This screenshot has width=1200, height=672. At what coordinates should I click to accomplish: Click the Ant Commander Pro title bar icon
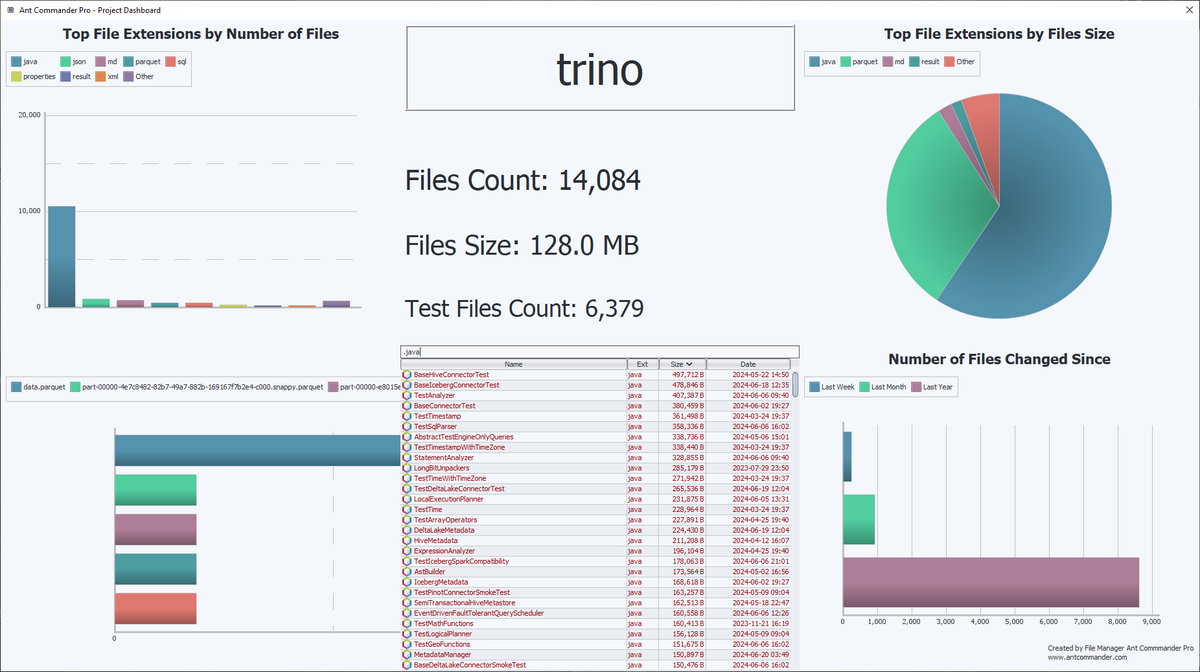pos(10,10)
